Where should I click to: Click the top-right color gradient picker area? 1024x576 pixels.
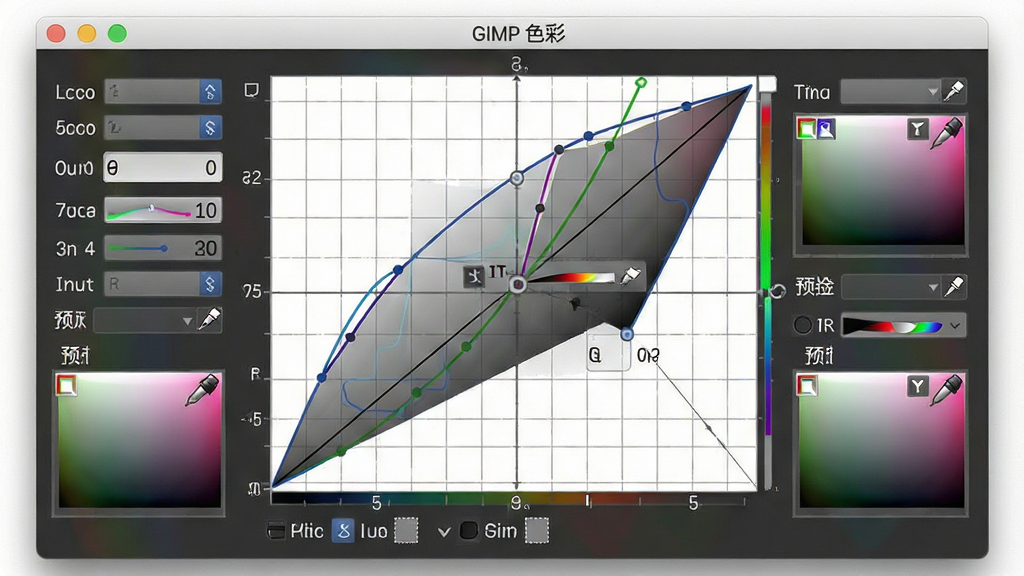882,182
